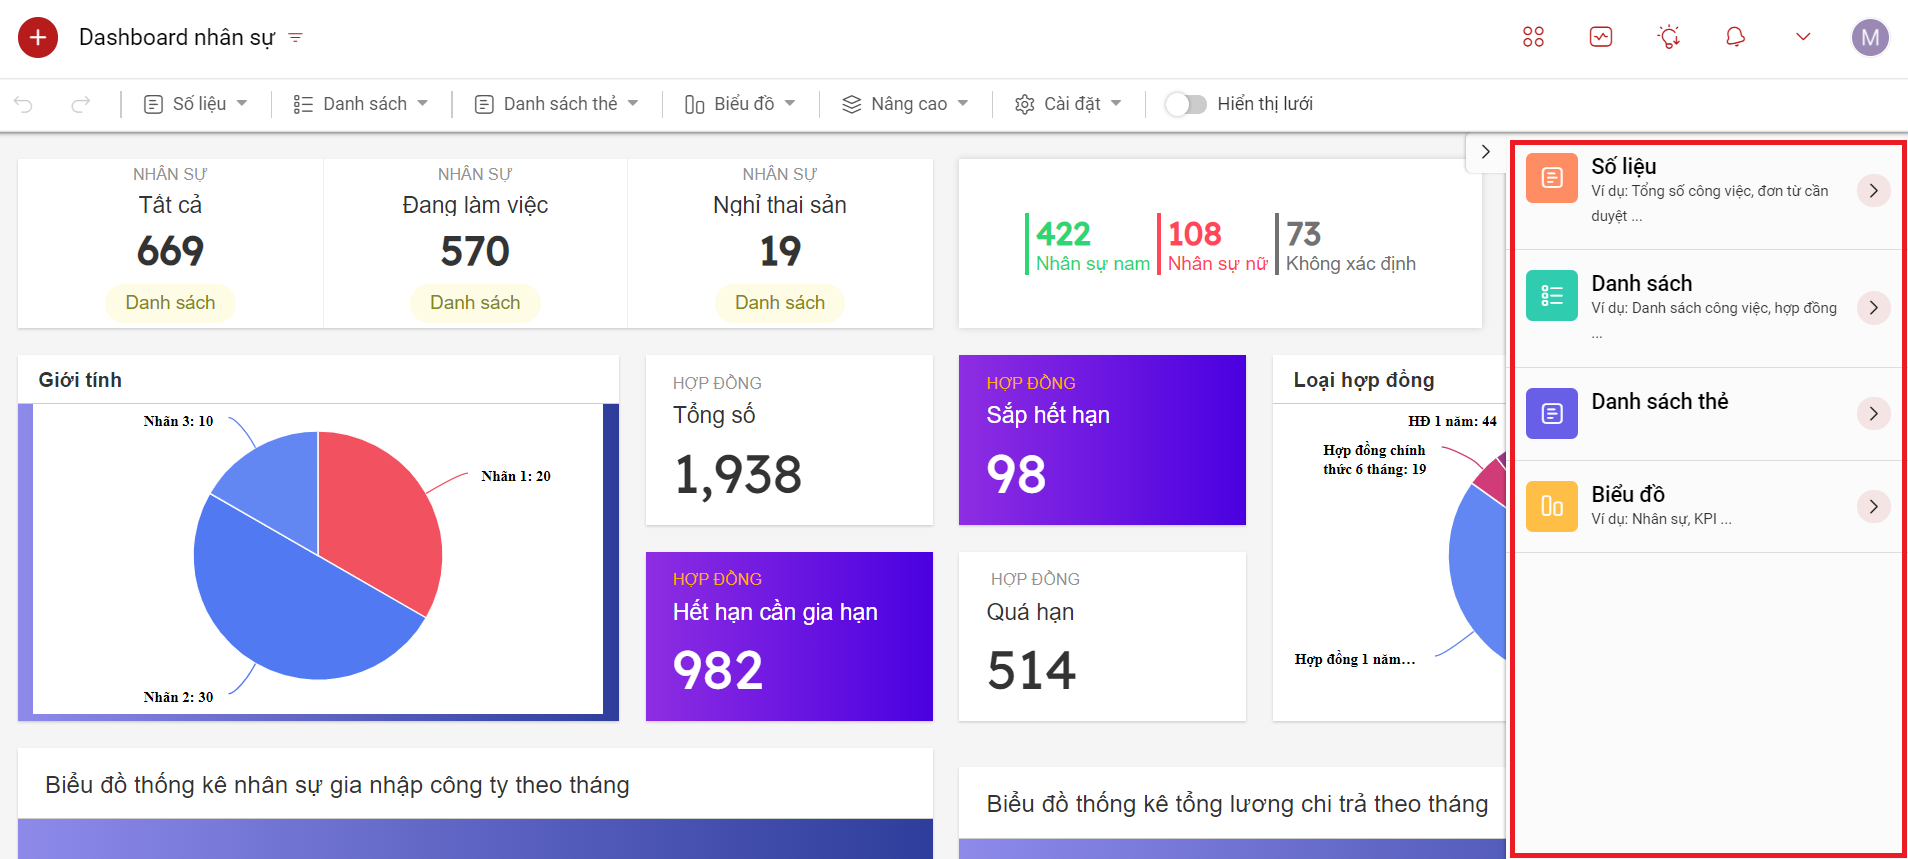This screenshot has width=1908, height=859.
Task: Expand the Biểu đồ toolbar dropdown
Action: click(x=740, y=104)
